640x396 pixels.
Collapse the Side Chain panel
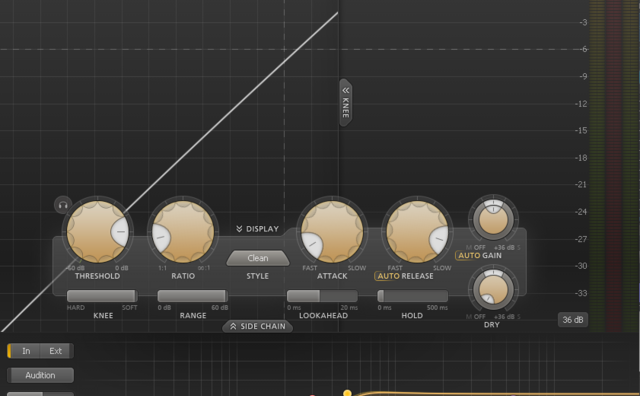pos(258,326)
